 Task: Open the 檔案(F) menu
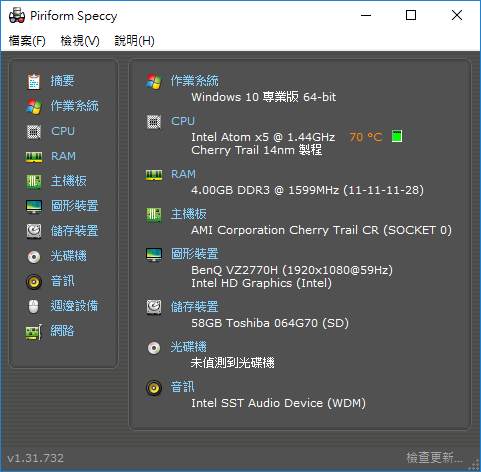(x=27, y=41)
